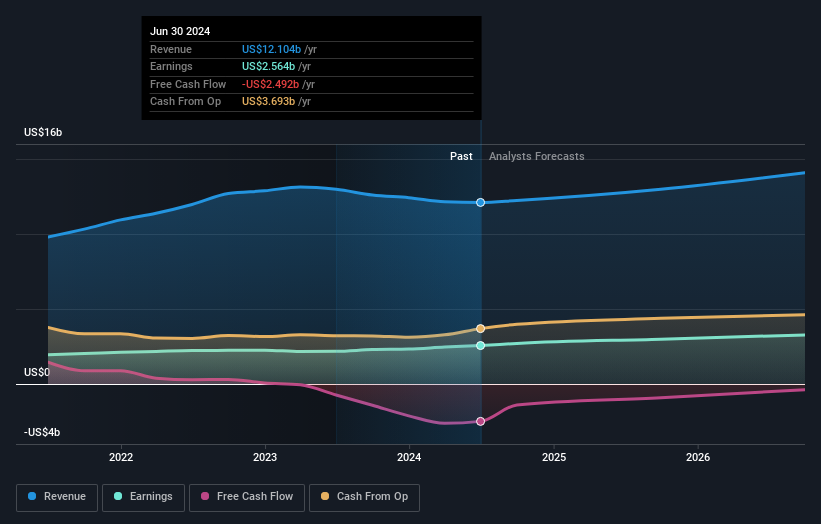Select the Earnings data point marker
Screen dimensions: 821x524
click(480, 345)
